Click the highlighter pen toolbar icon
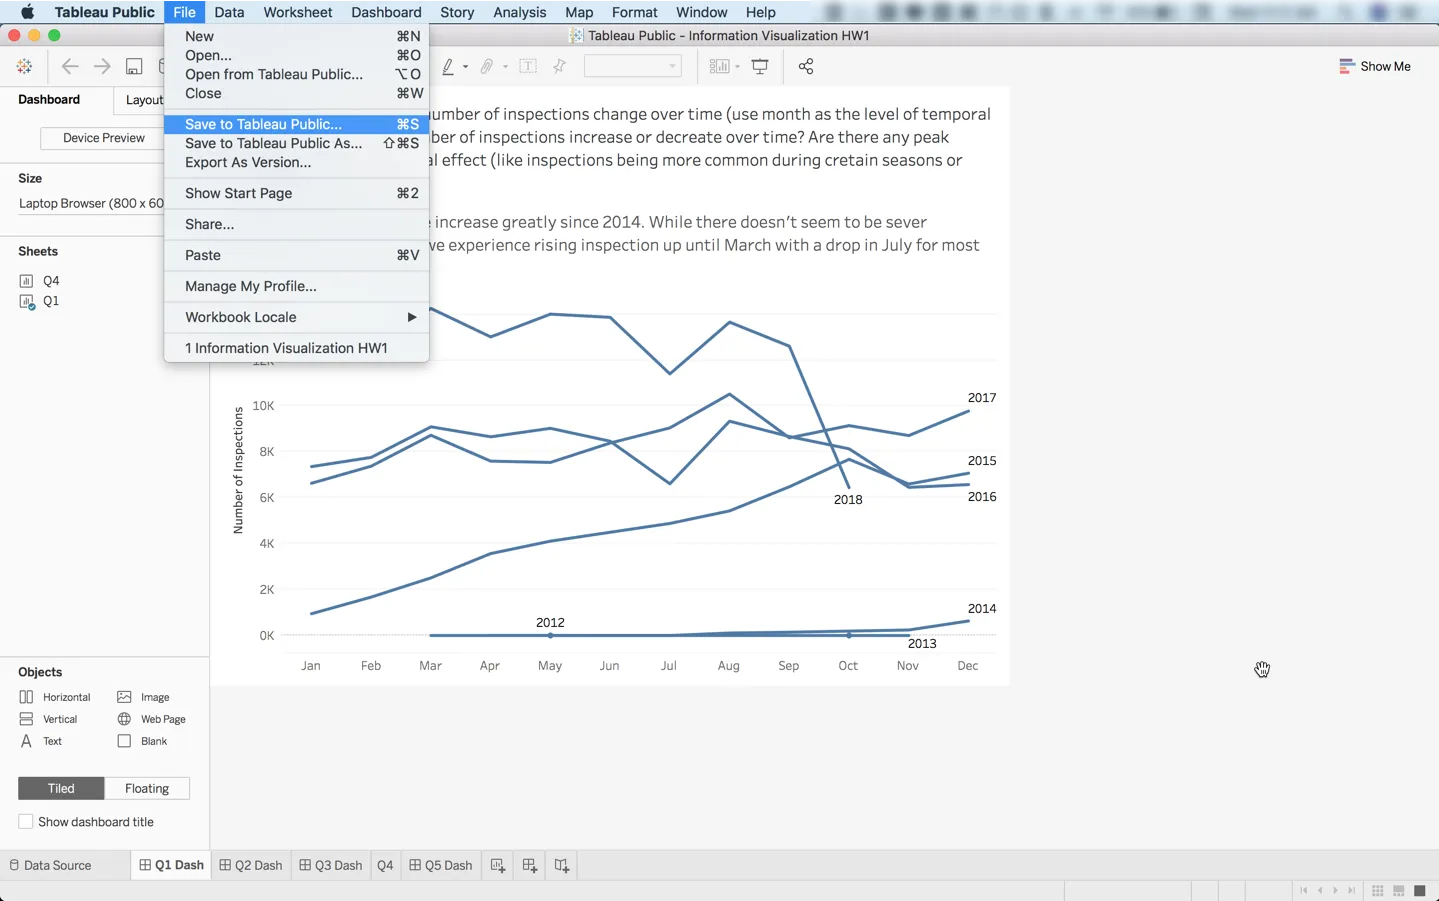This screenshot has height=901, width=1439. tap(448, 66)
